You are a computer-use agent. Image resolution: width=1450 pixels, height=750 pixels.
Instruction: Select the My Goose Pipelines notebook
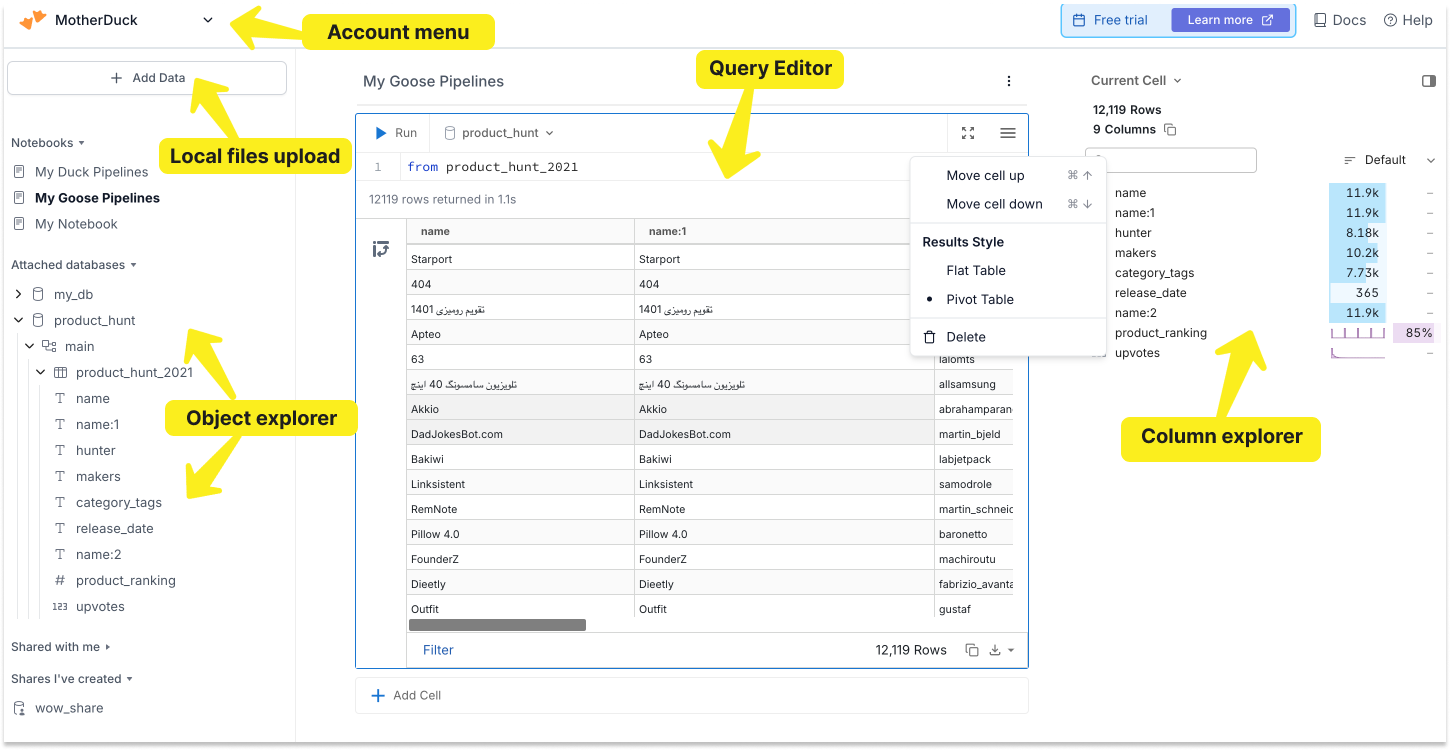tap(97, 198)
